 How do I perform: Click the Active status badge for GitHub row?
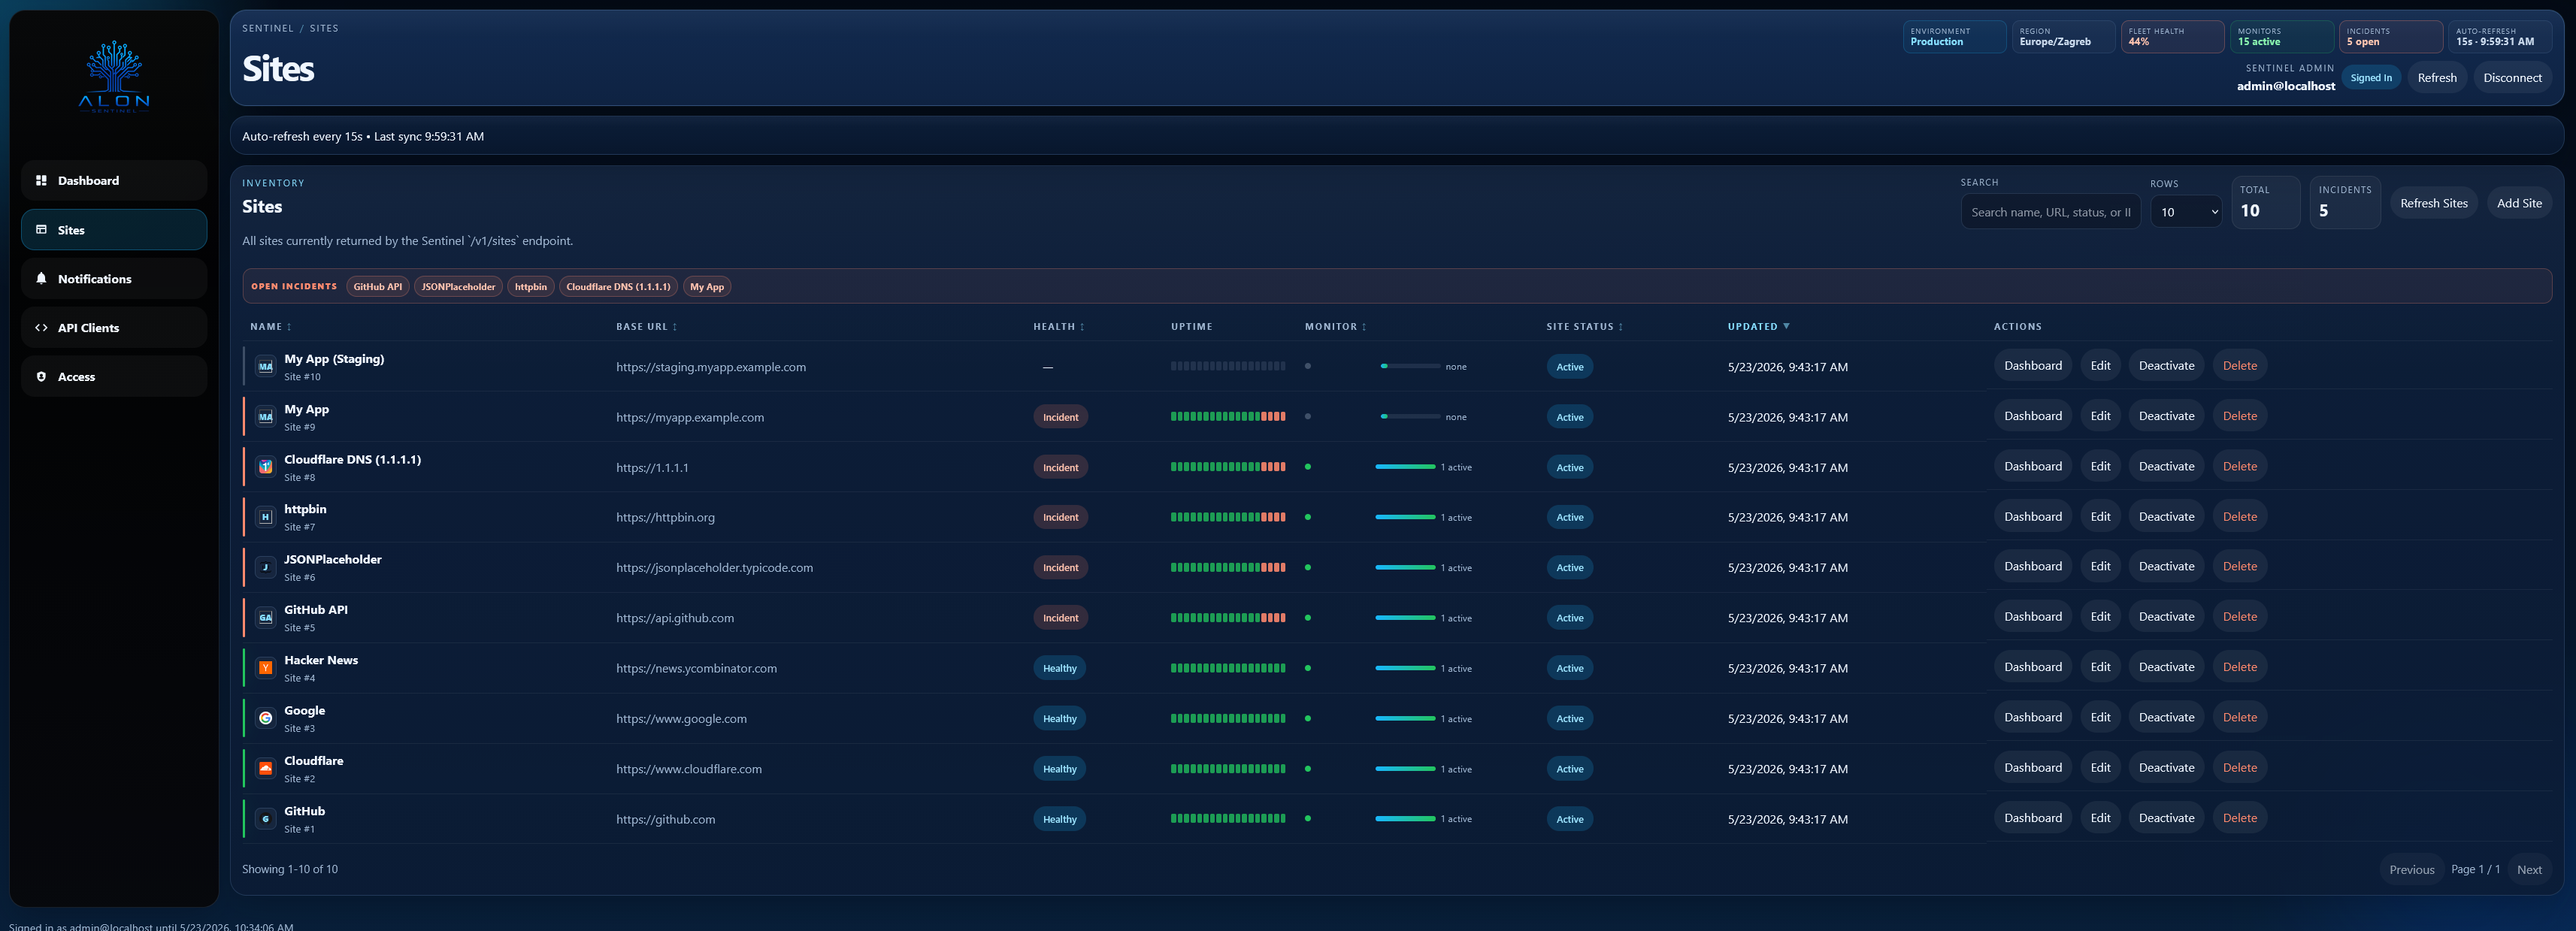(1569, 819)
